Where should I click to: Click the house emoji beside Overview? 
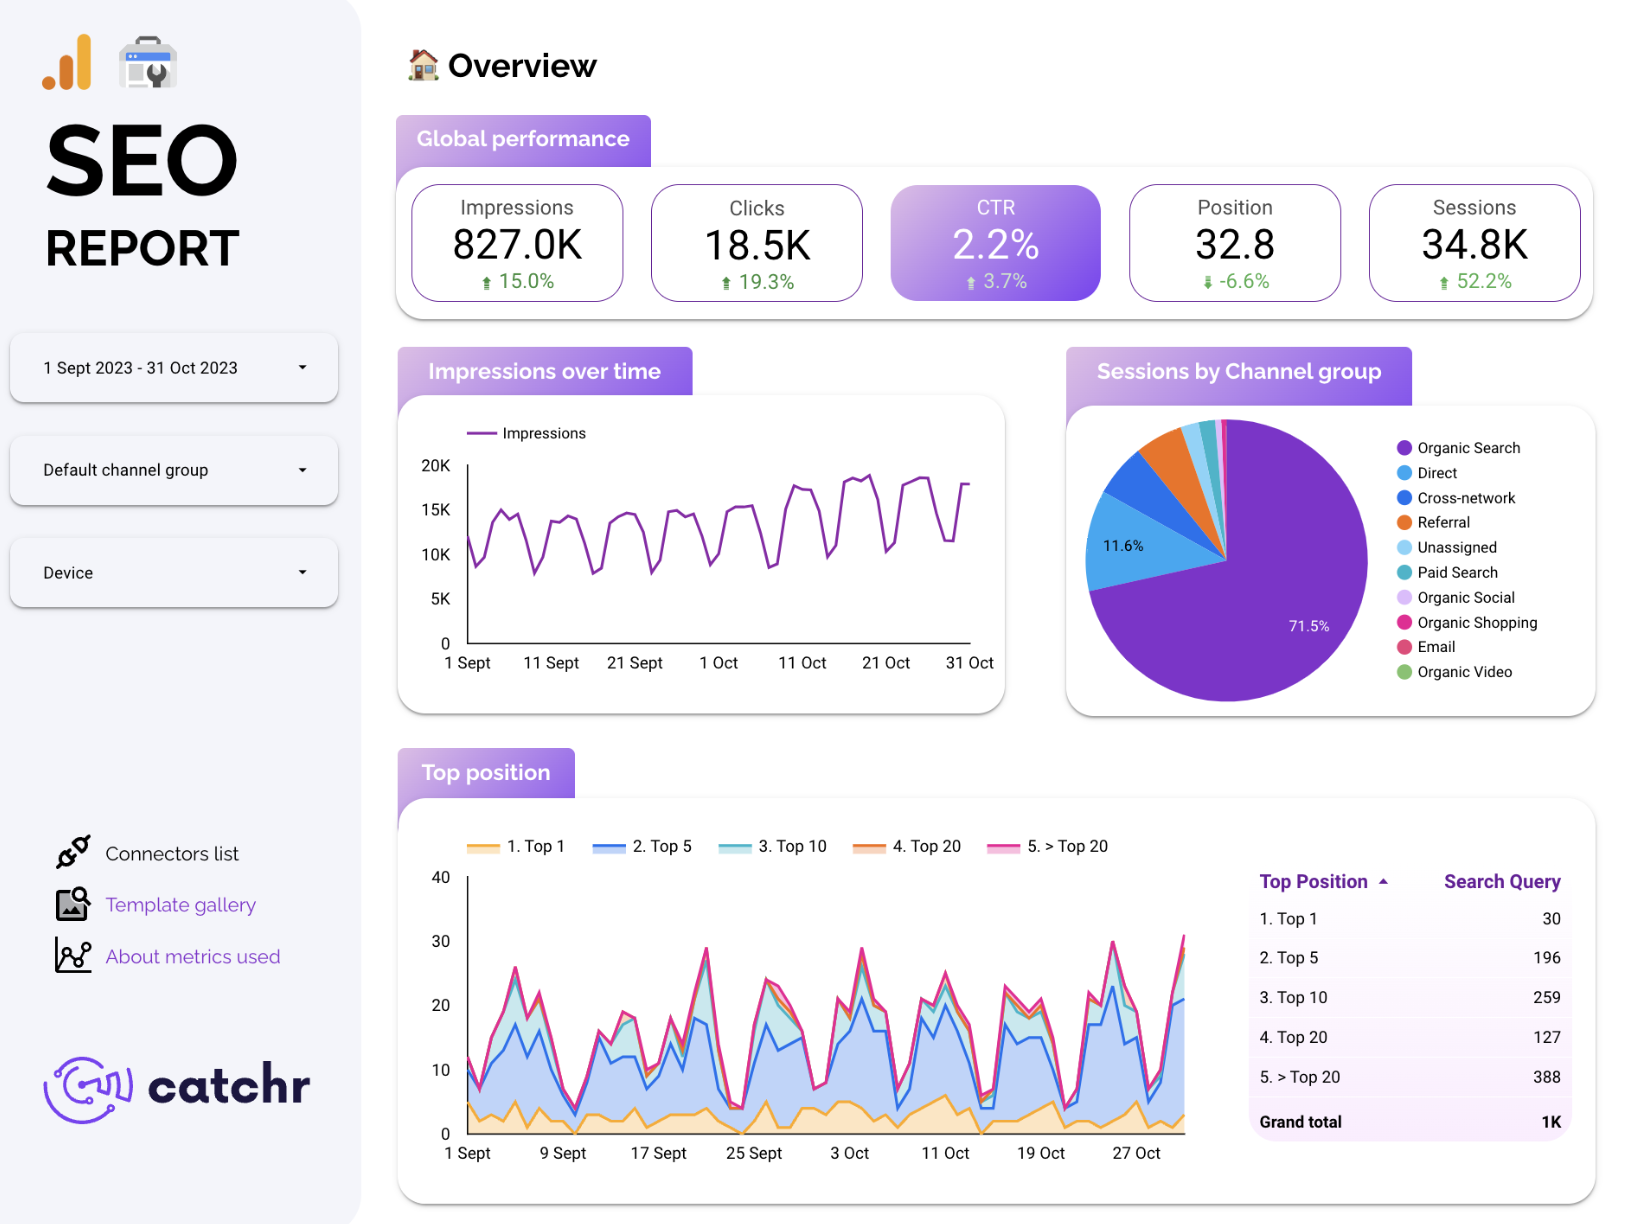423,65
